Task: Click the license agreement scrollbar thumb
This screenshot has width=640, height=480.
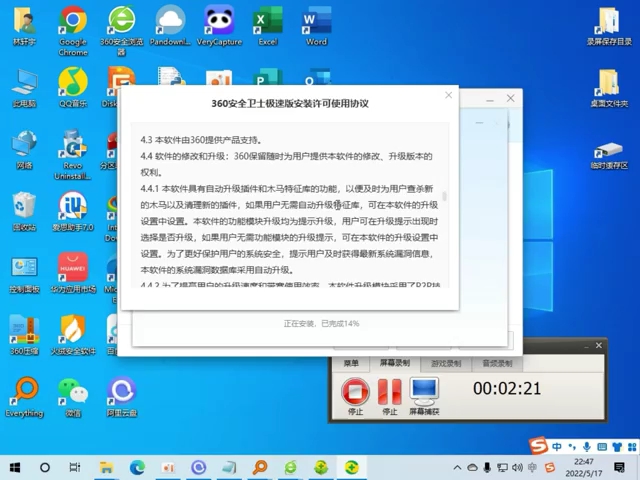Action: [x=444, y=196]
